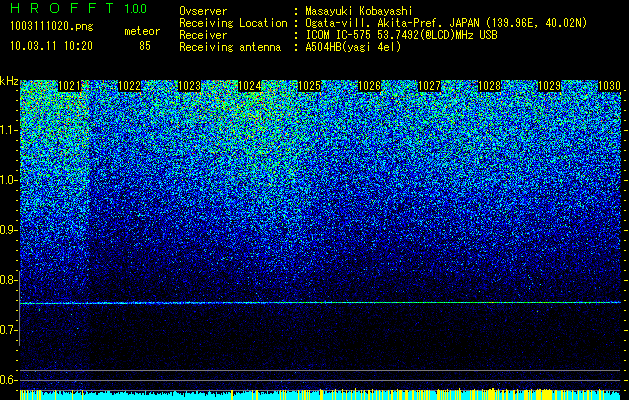
Task: Click the cyan signal level bar graph
Action: point(320,394)
